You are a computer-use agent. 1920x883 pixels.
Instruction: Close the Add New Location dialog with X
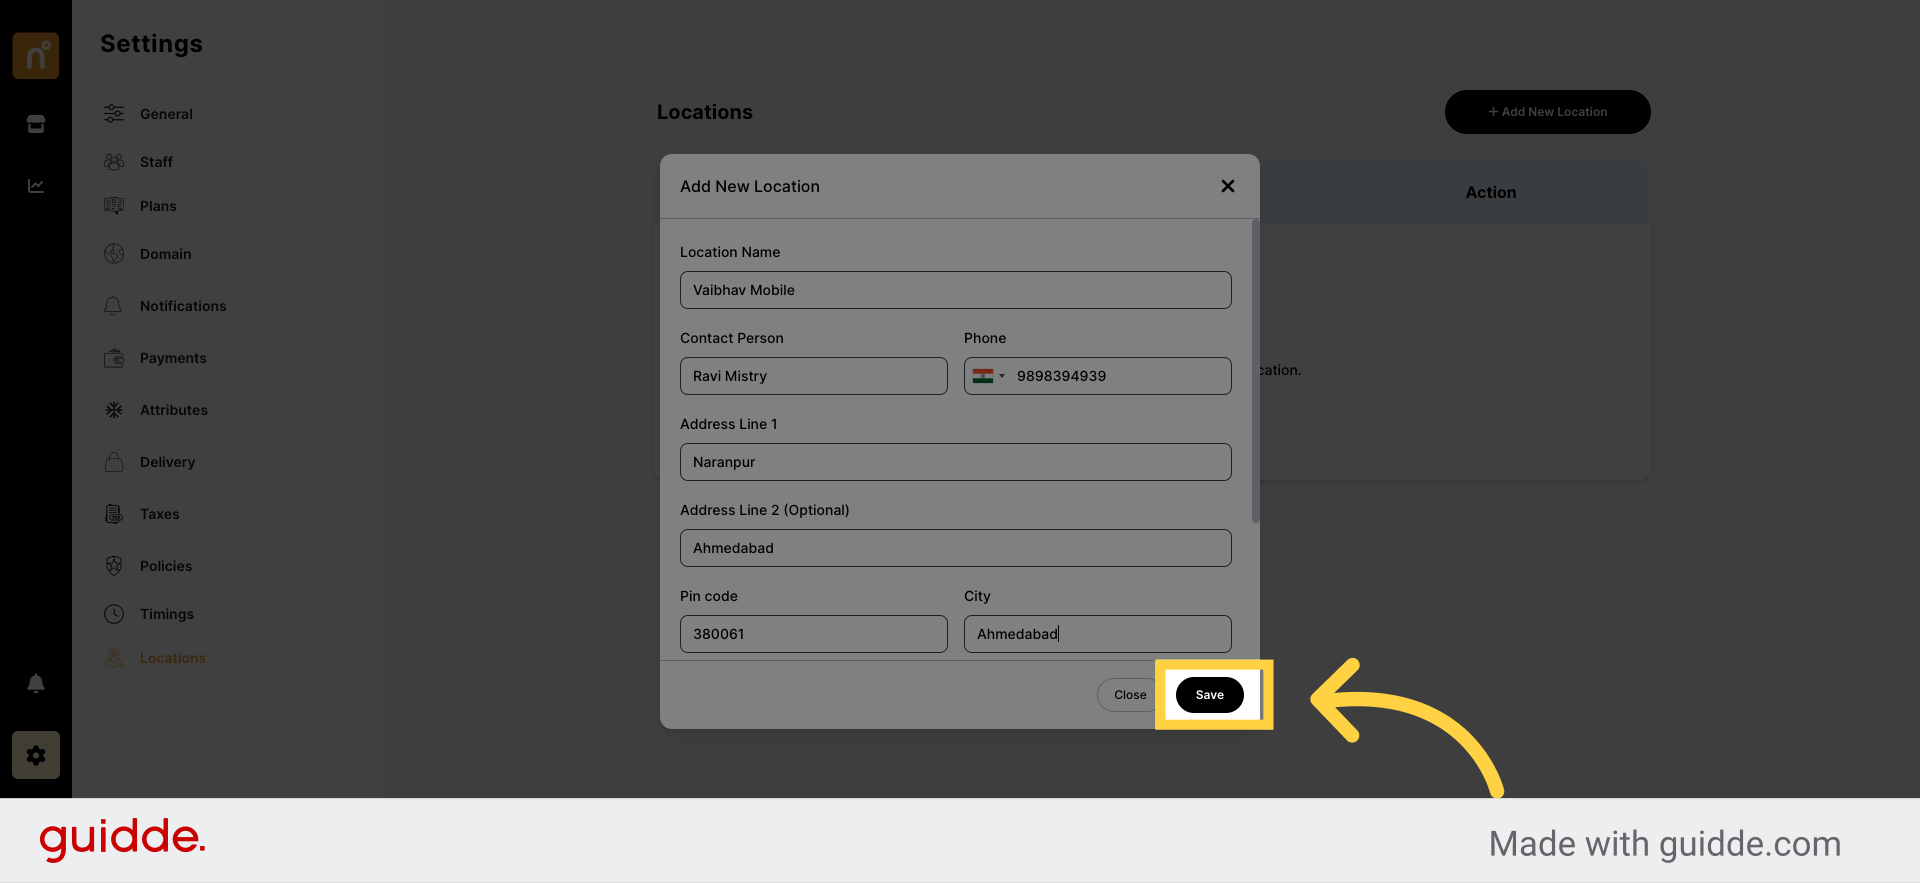[1228, 186]
